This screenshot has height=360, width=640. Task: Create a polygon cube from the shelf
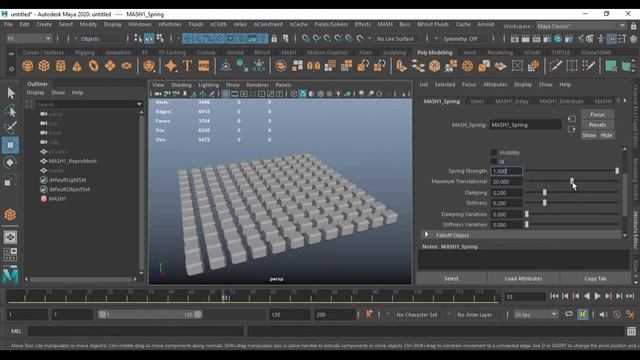coord(44,66)
